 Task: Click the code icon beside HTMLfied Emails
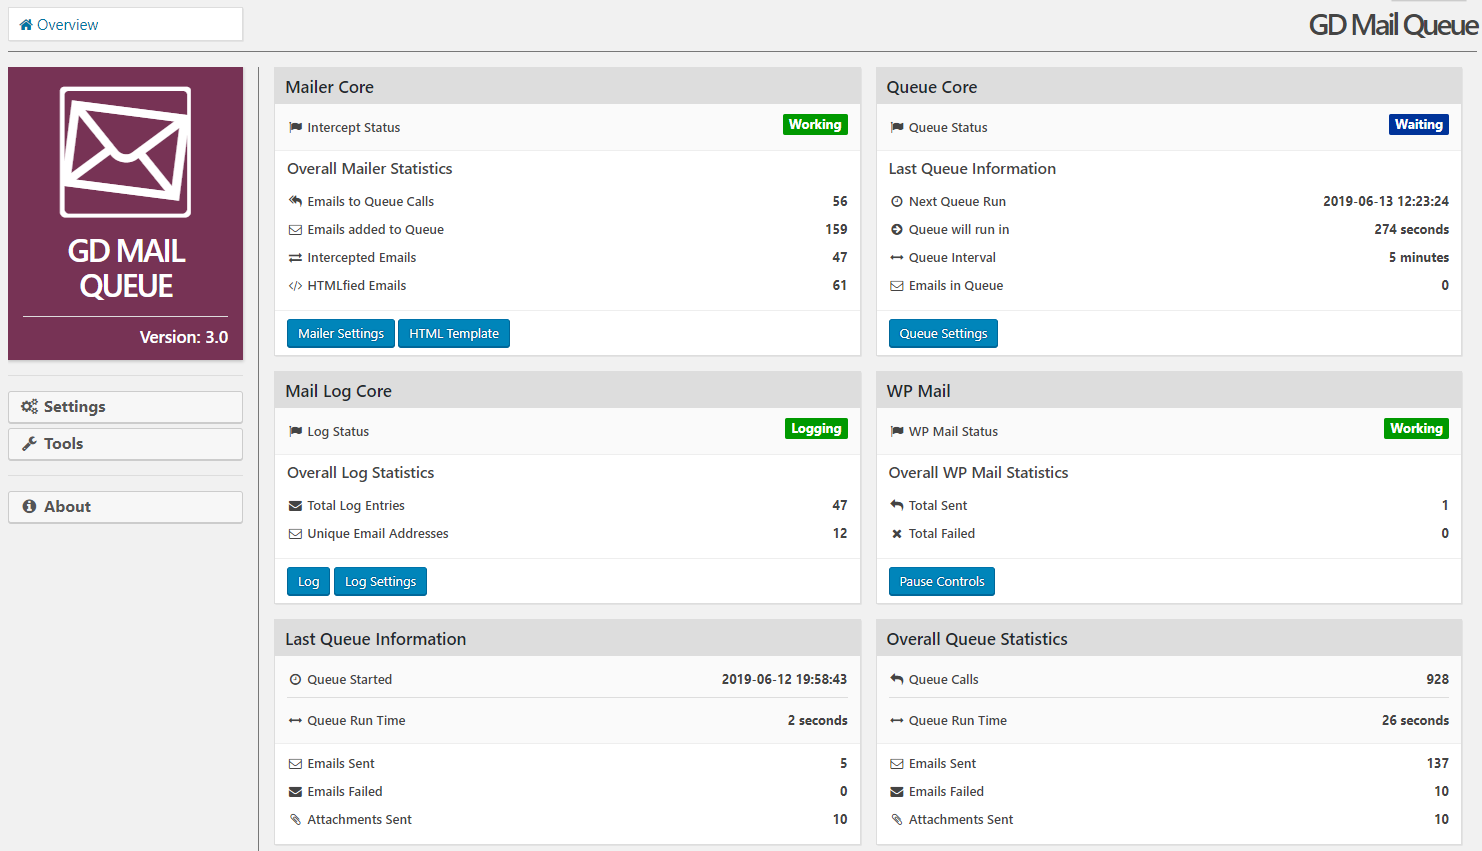click(295, 286)
